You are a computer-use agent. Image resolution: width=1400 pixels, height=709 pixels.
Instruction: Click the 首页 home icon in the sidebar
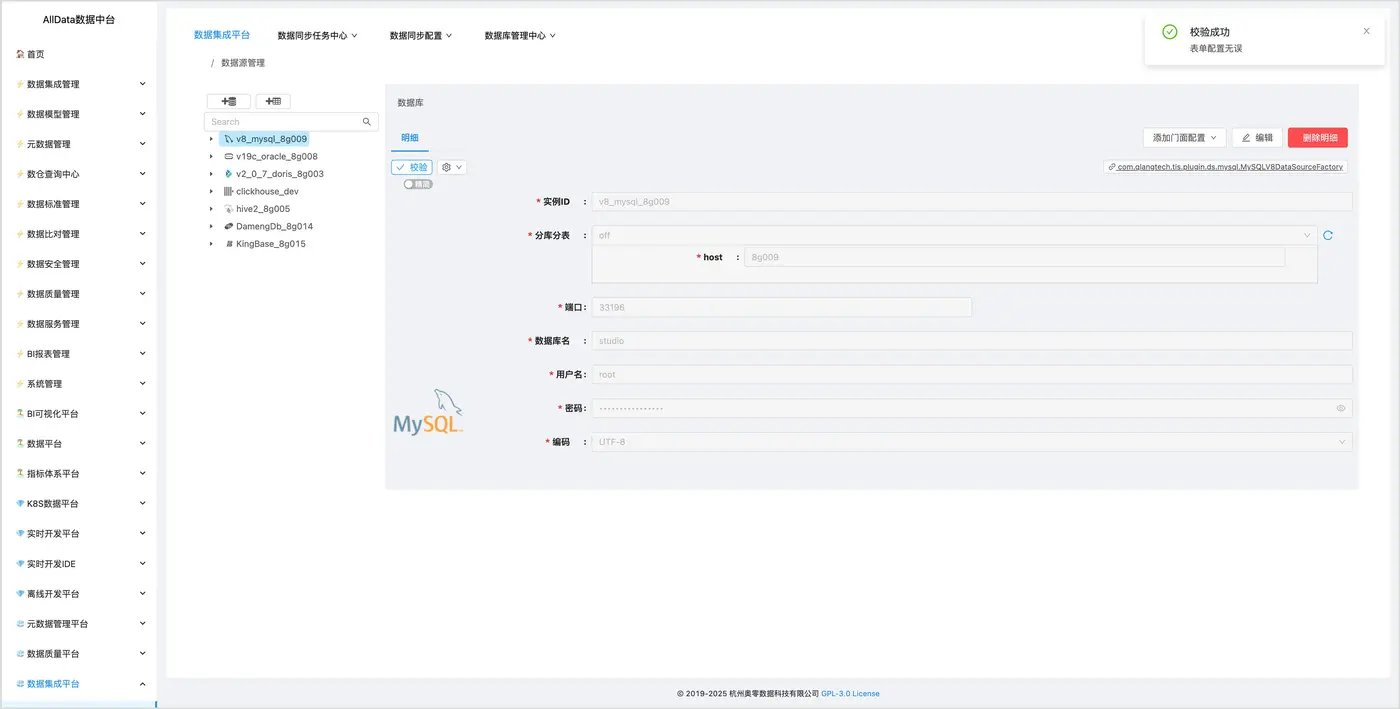[x=20, y=54]
